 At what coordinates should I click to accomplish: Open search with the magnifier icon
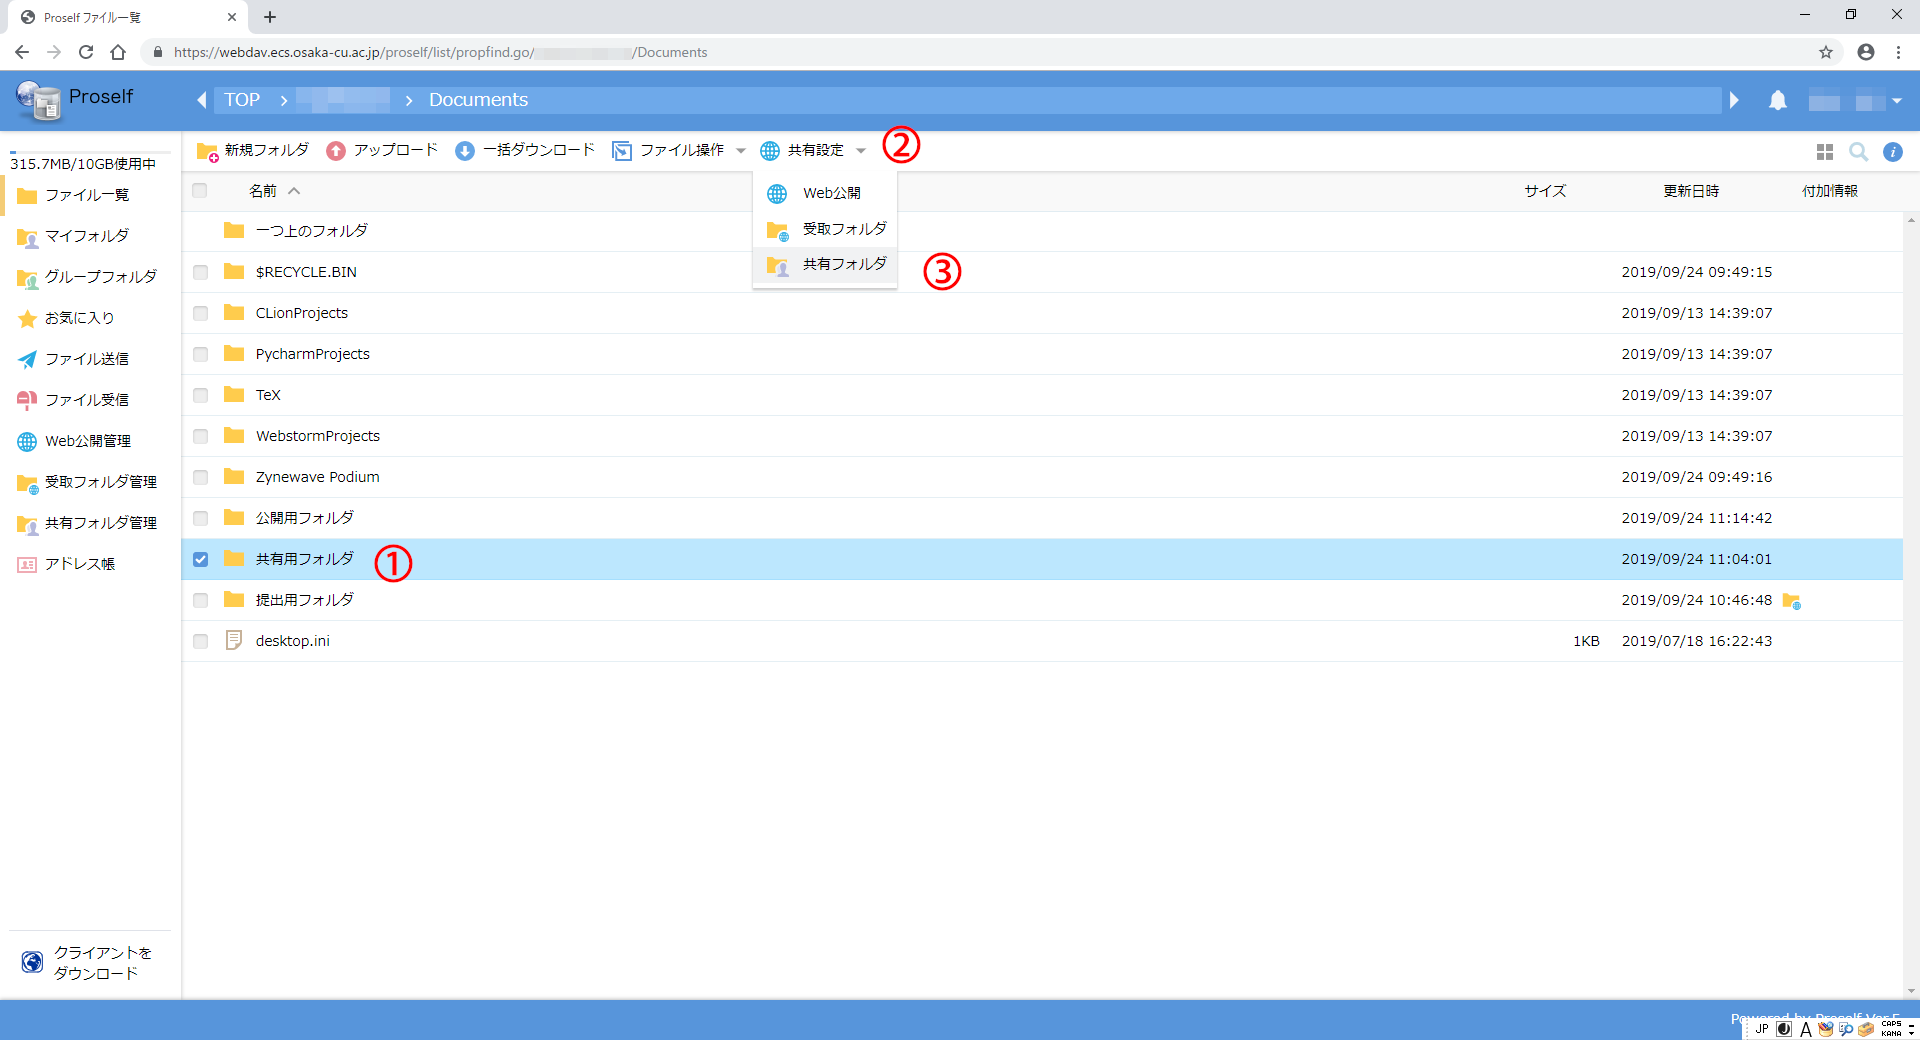[x=1858, y=152]
